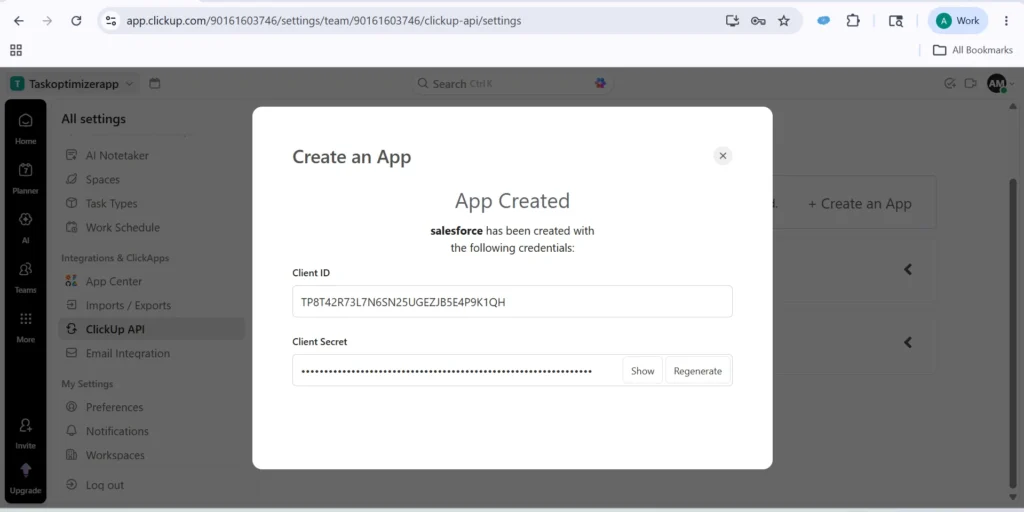1024x512 pixels.
Task: Select the Client ID field
Action: pyautogui.click(x=512, y=302)
